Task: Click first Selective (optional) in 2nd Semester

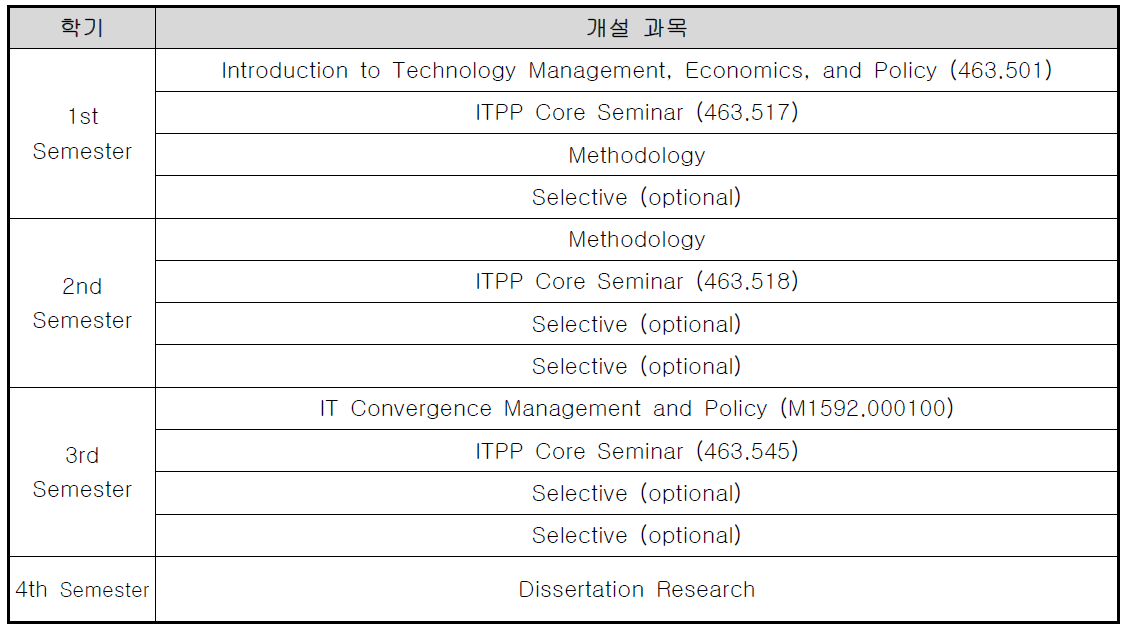Action: 637,324
